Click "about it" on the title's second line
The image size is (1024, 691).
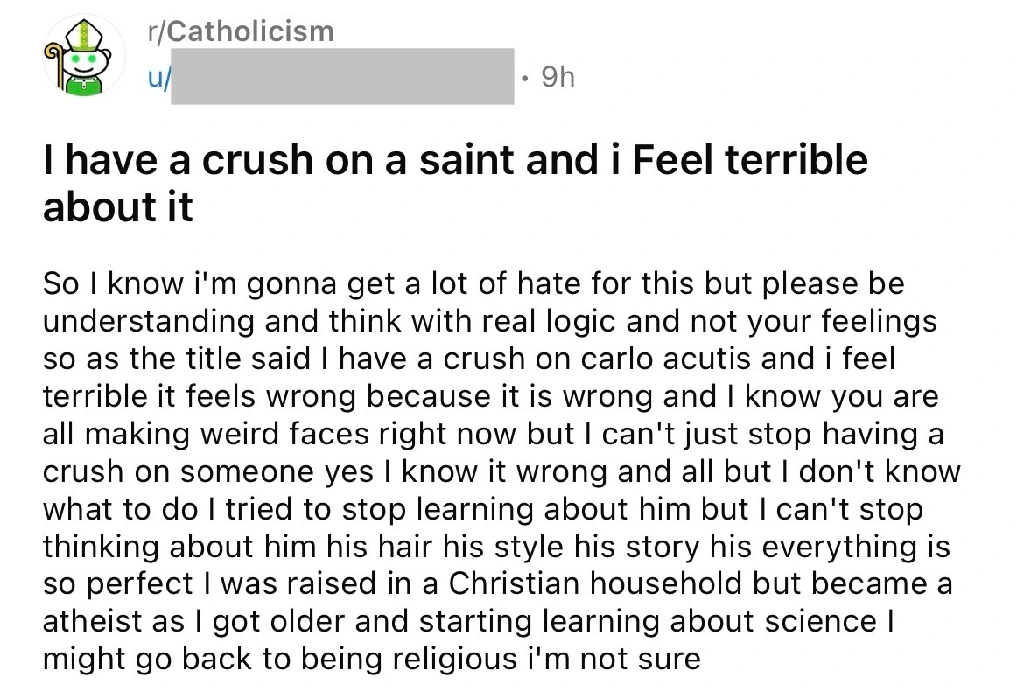(118, 208)
